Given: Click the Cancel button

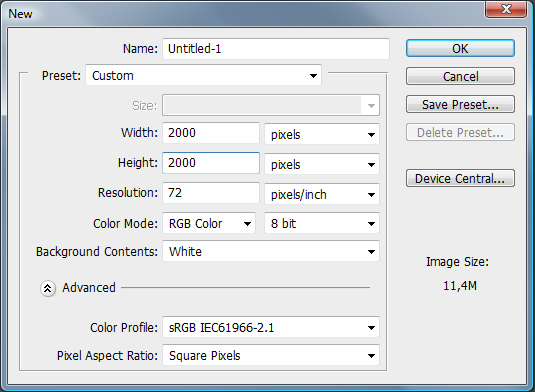Looking at the screenshot, I should 460,76.
